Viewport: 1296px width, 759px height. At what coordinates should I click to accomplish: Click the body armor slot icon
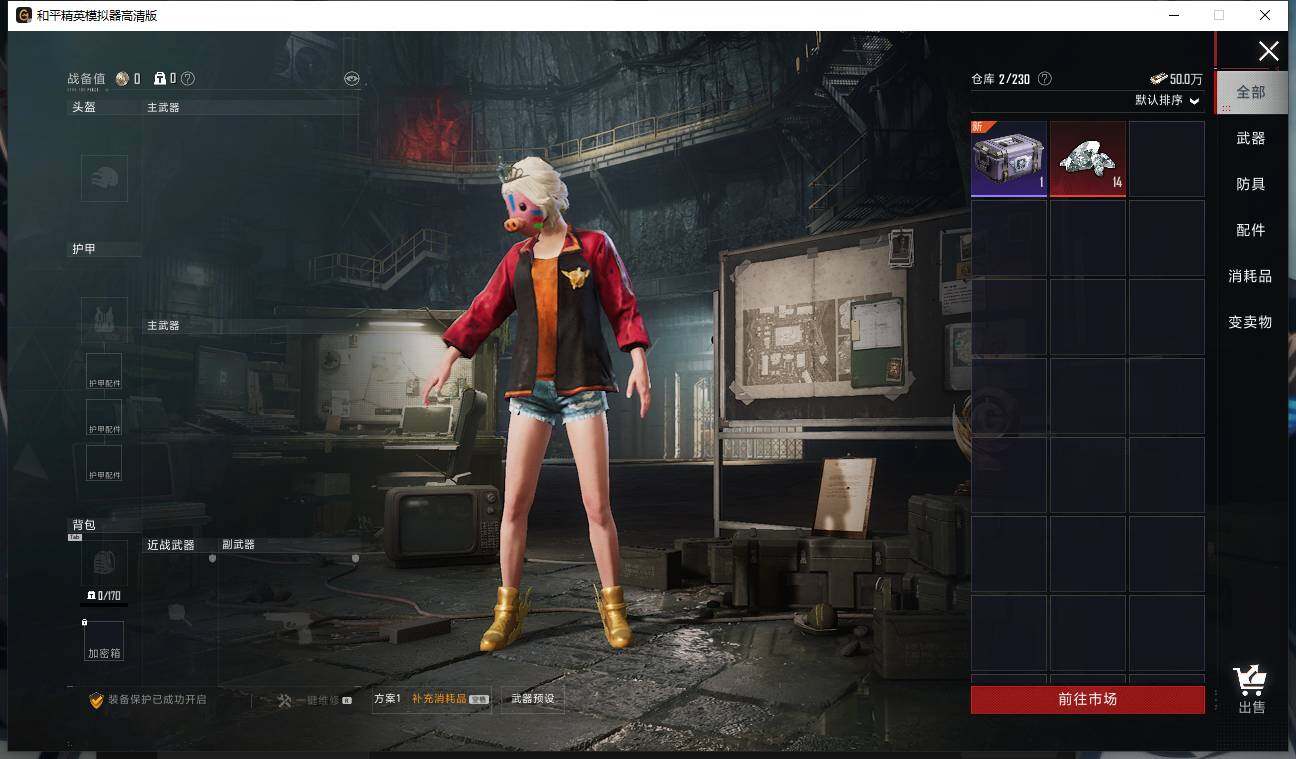(104, 320)
